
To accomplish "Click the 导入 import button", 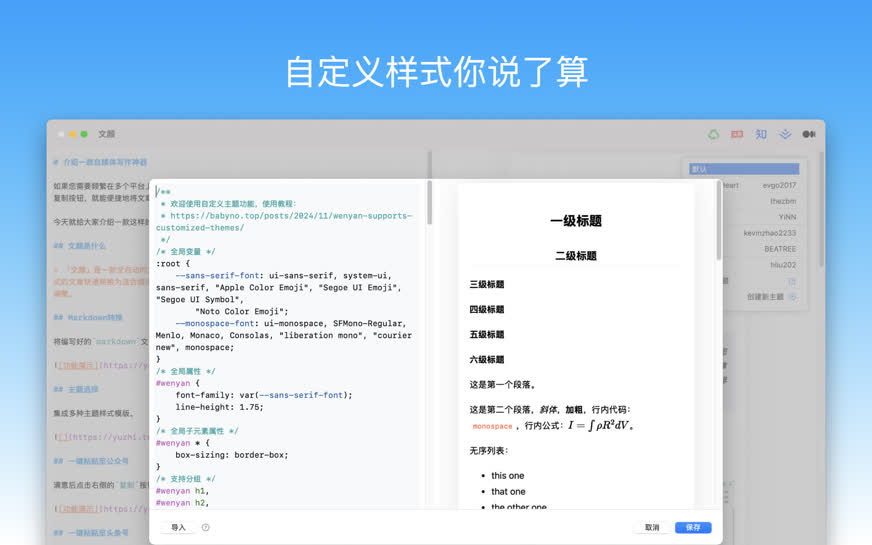I will [178, 527].
